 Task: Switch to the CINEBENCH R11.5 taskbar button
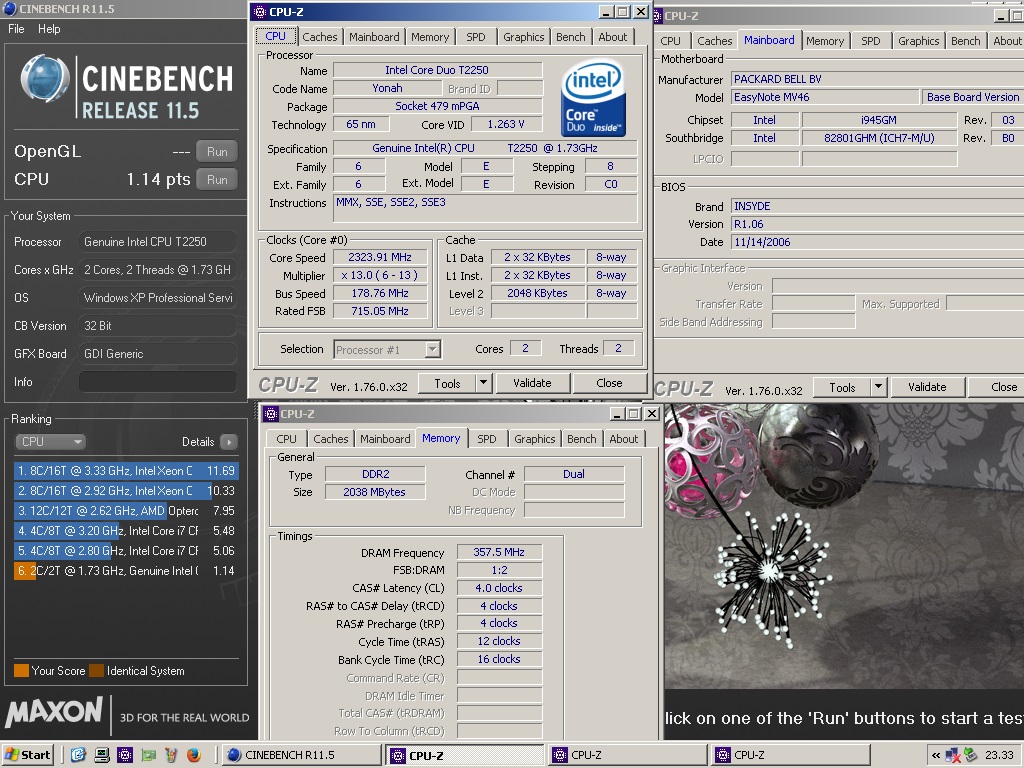[300, 755]
